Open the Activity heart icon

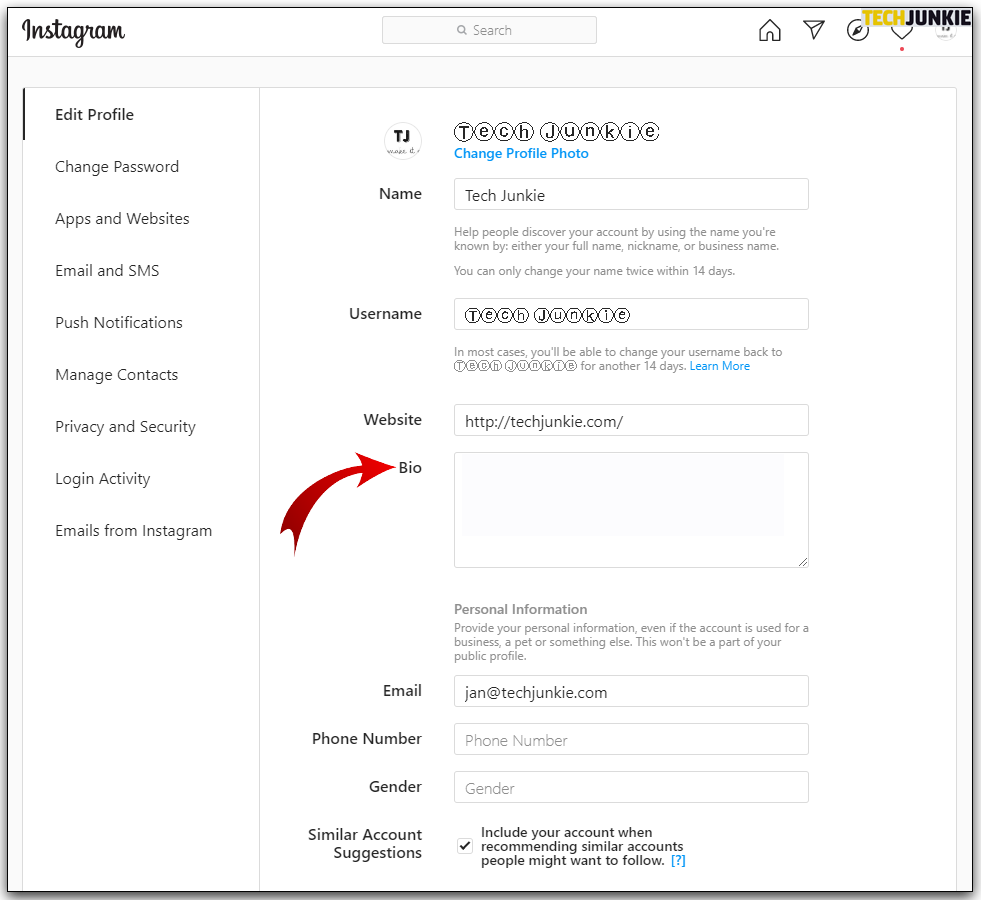coord(901,30)
